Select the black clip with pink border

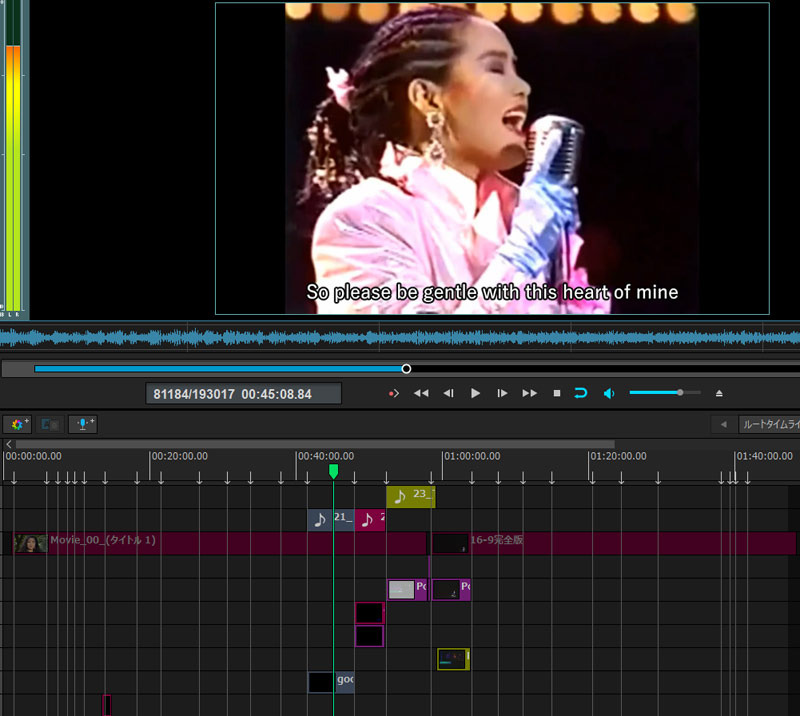369,613
